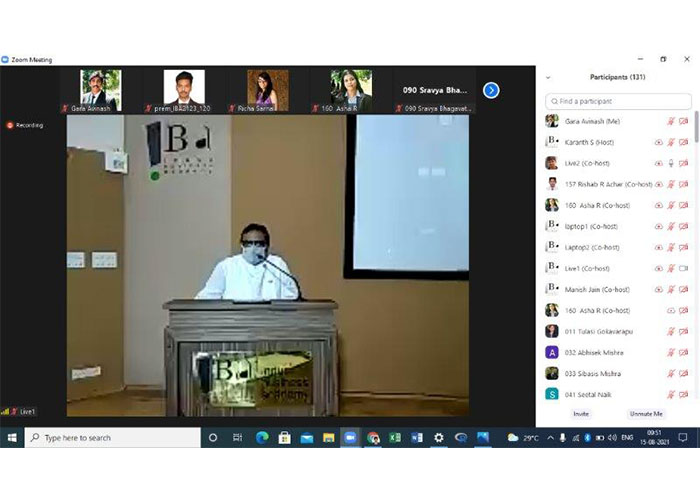700x500 pixels.
Task: Open Zoom from the Windows taskbar
Action: pos(350,437)
